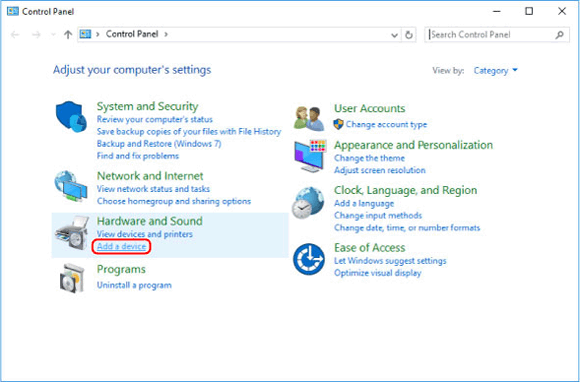Screen dimensions: 580x382
Task: Open the System and Security shield icon
Action: pos(71,116)
